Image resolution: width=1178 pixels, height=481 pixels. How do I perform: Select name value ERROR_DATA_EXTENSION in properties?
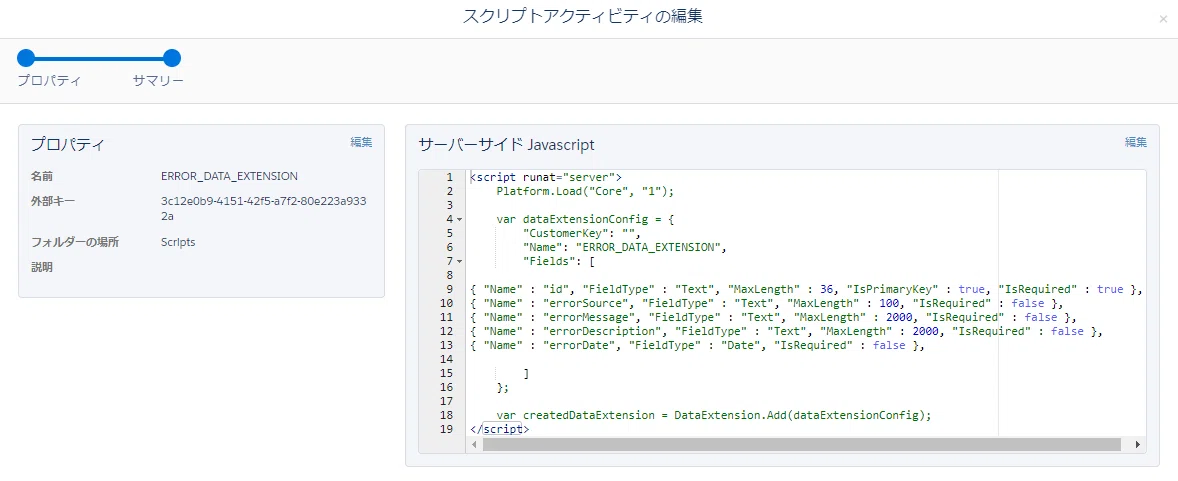(x=229, y=176)
